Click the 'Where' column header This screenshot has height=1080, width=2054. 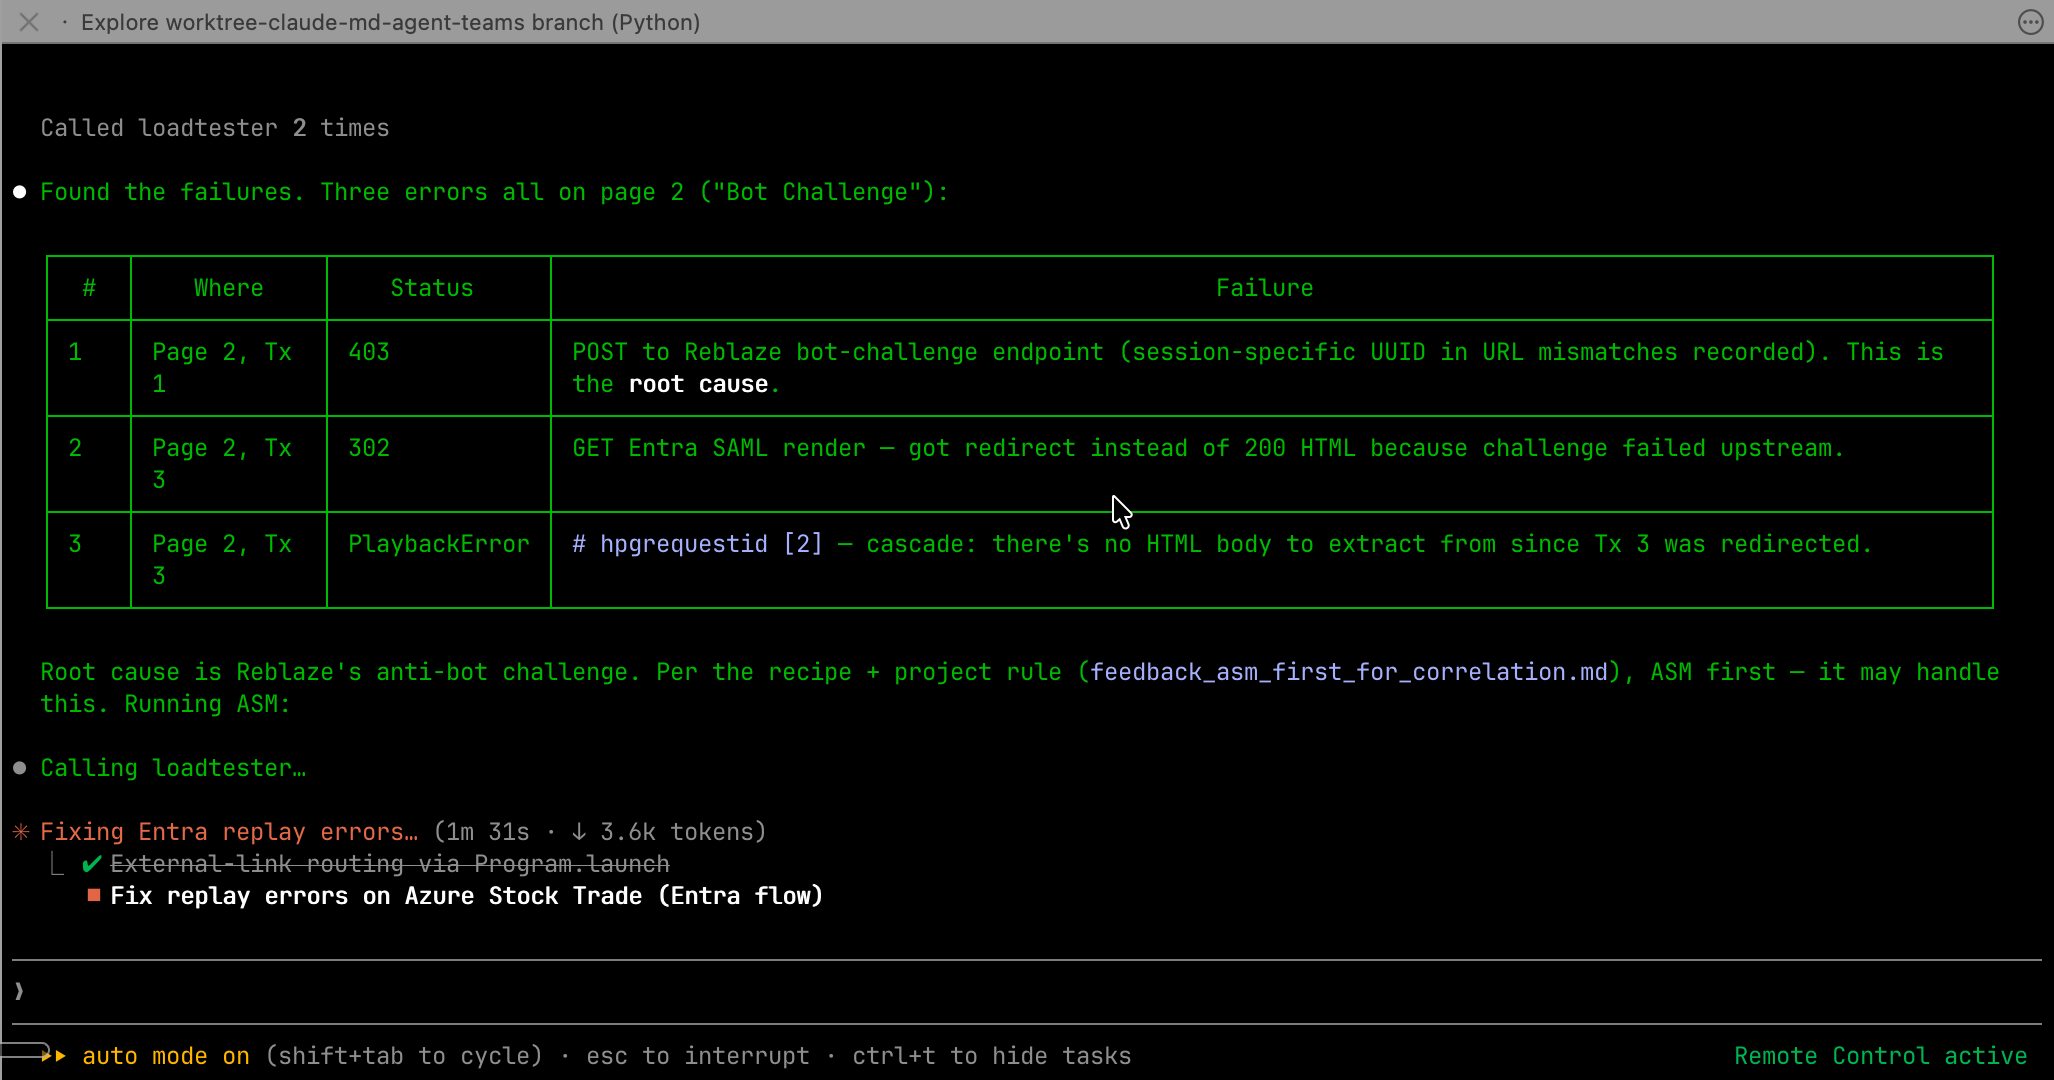(229, 288)
